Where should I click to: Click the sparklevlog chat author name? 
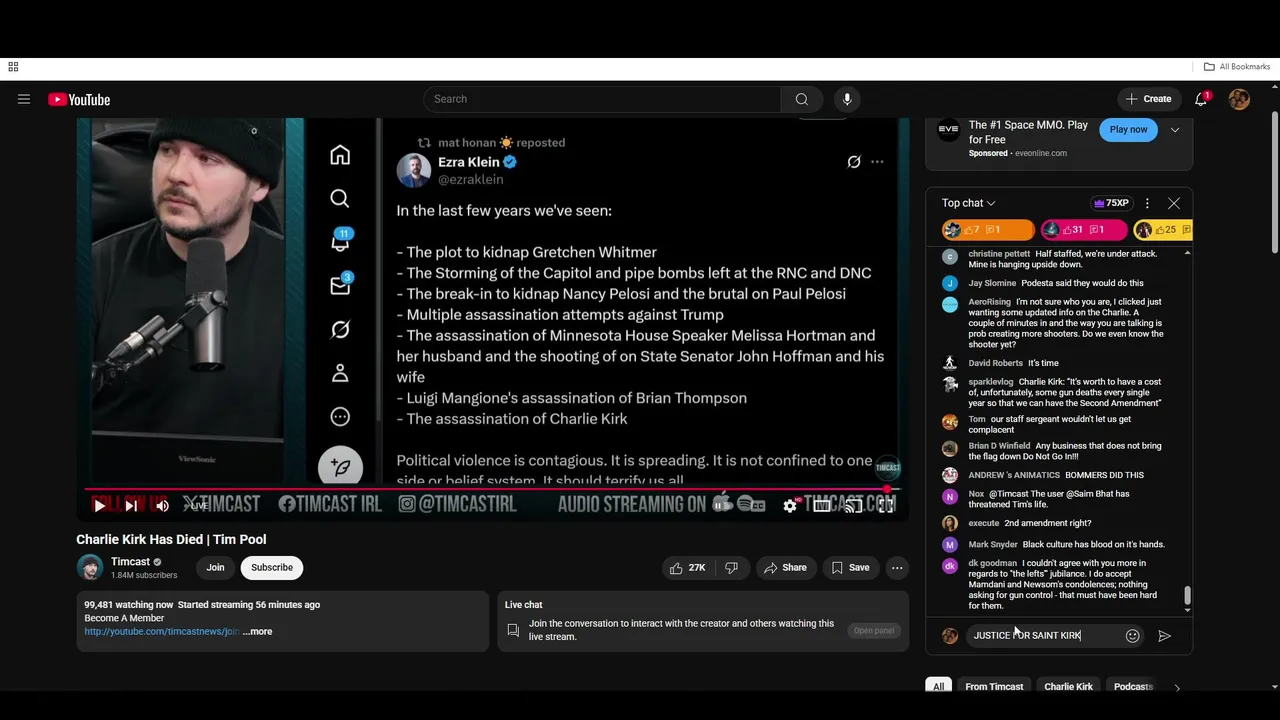(x=990, y=382)
